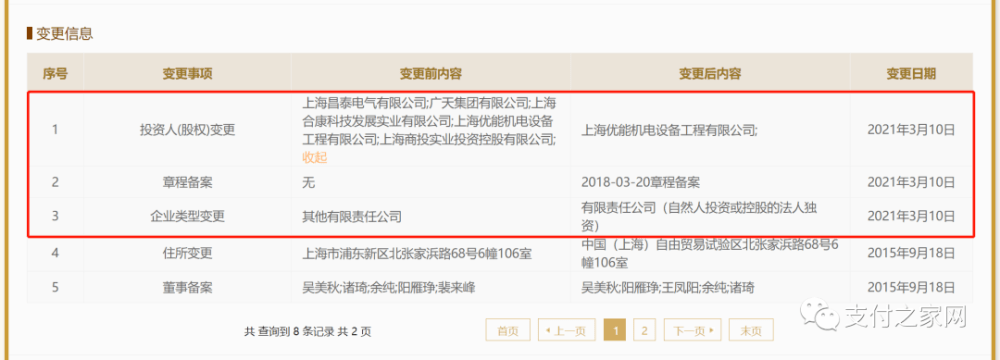Click the 变更前内容 column header
The width and height of the screenshot is (1000, 360).
(x=430, y=74)
